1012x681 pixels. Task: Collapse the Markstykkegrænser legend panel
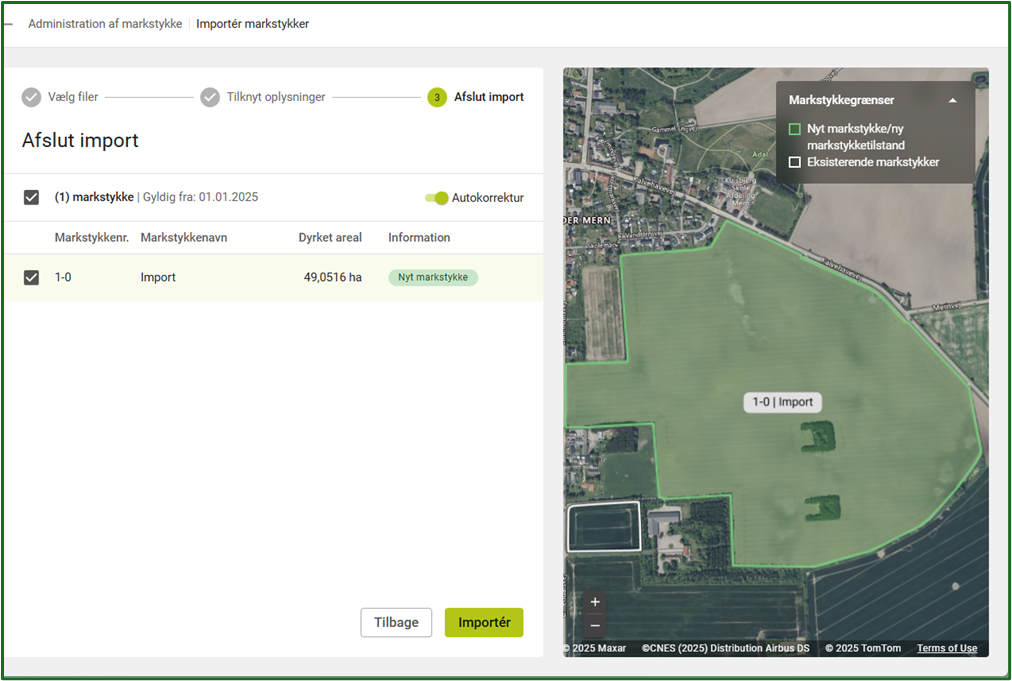click(x=952, y=100)
